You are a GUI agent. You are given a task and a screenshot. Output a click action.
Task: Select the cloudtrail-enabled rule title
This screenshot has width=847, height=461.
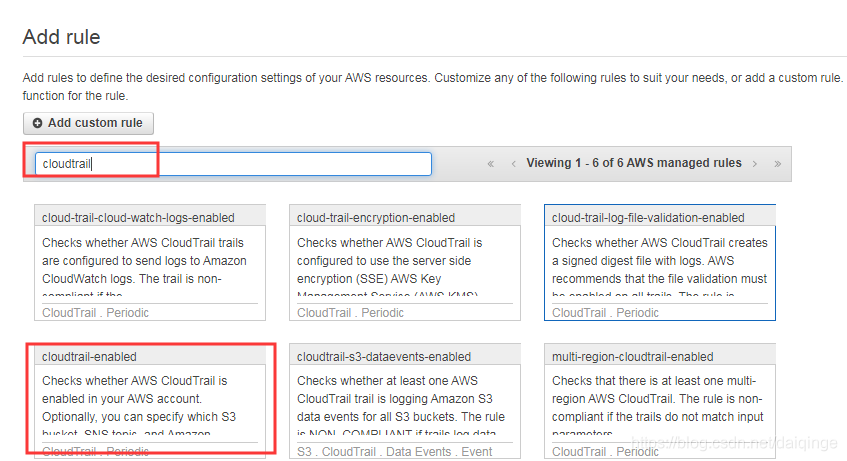click(x=89, y=357)
